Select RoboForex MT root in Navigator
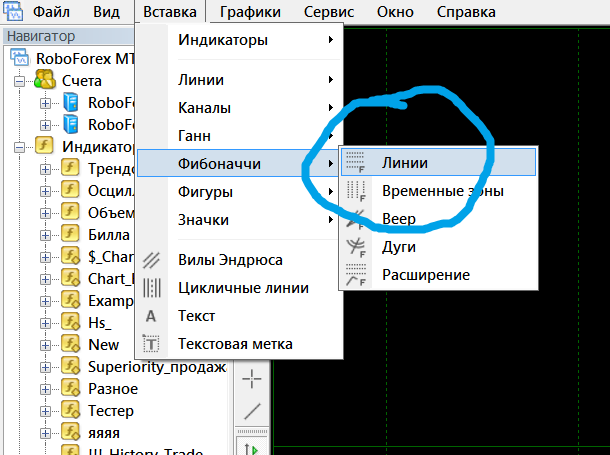Screen dimensions: 610x455 (x=85, y=59)
